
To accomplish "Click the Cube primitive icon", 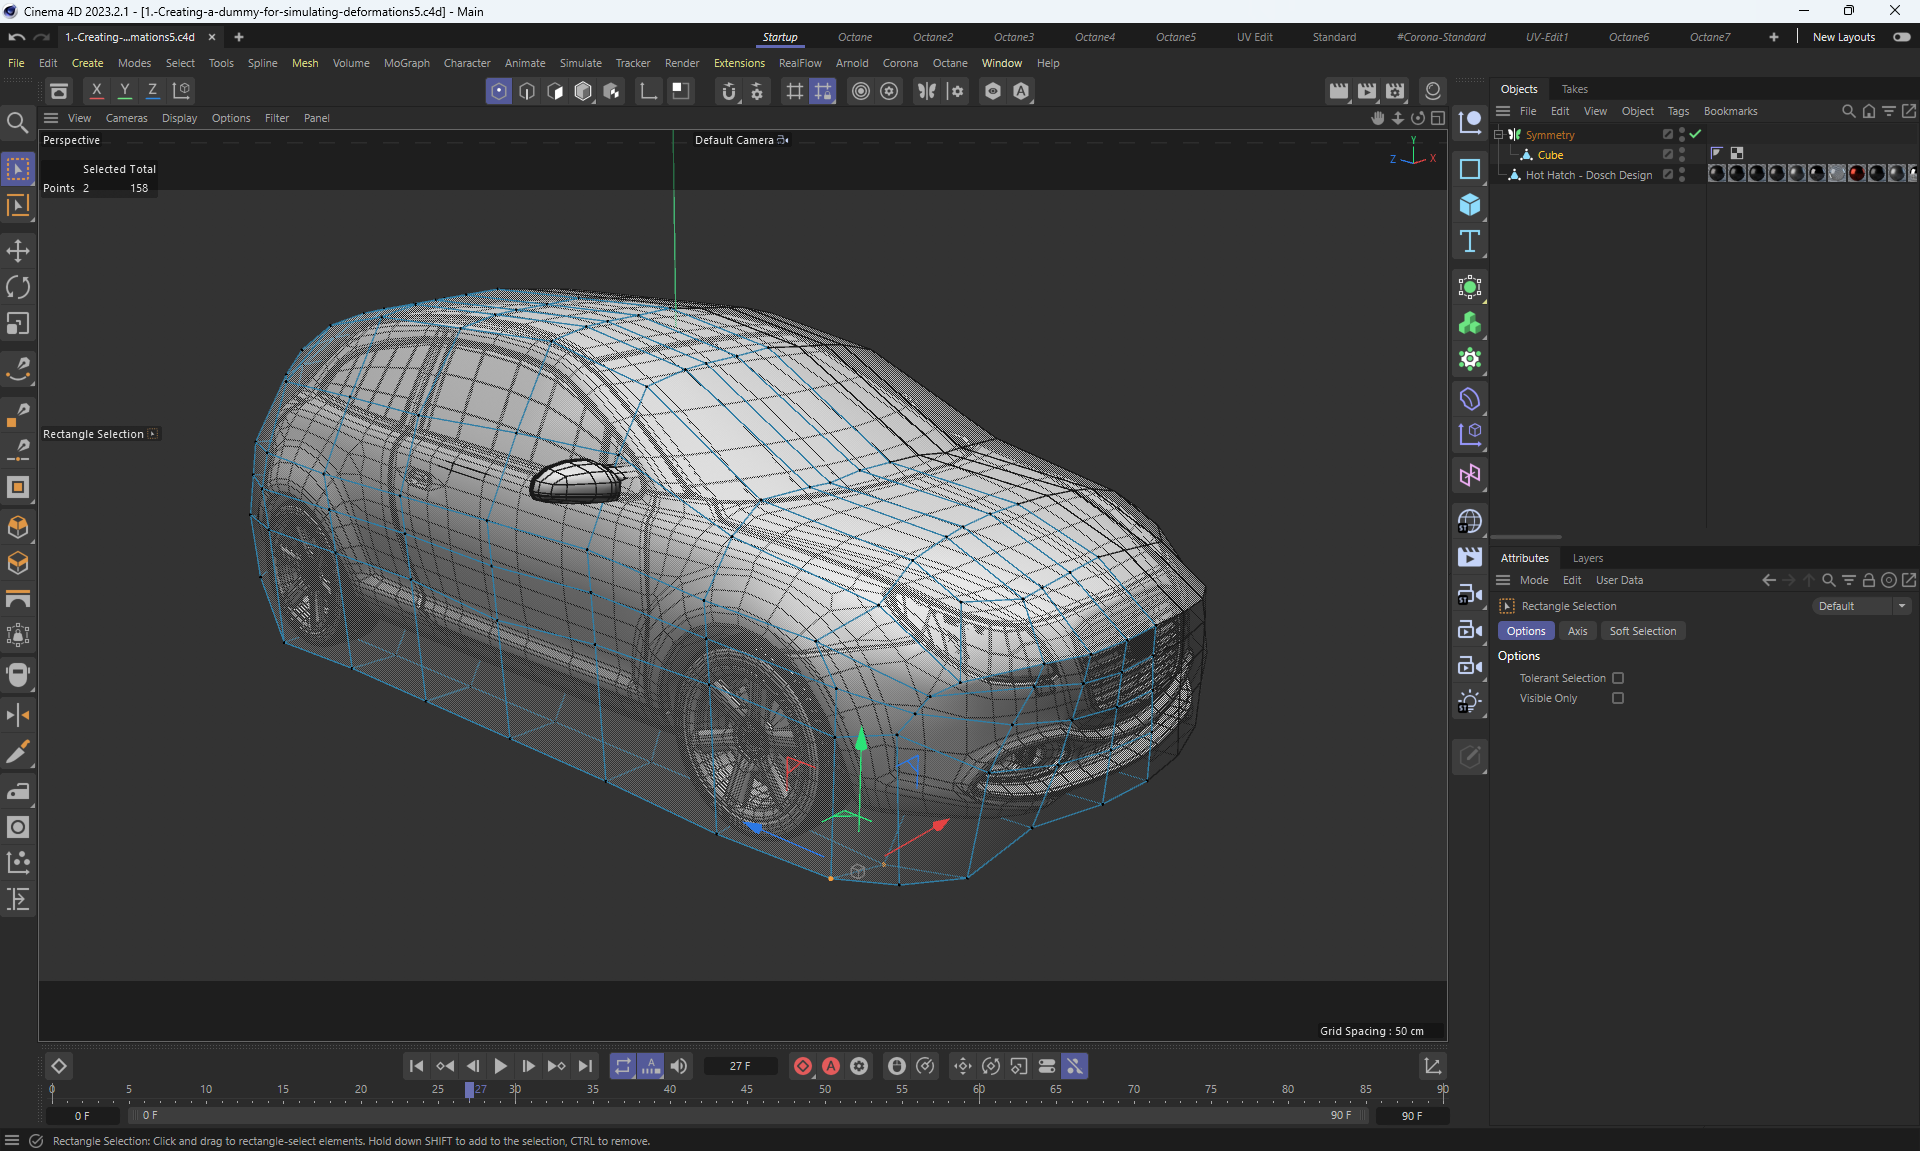I will point(1469,205).
